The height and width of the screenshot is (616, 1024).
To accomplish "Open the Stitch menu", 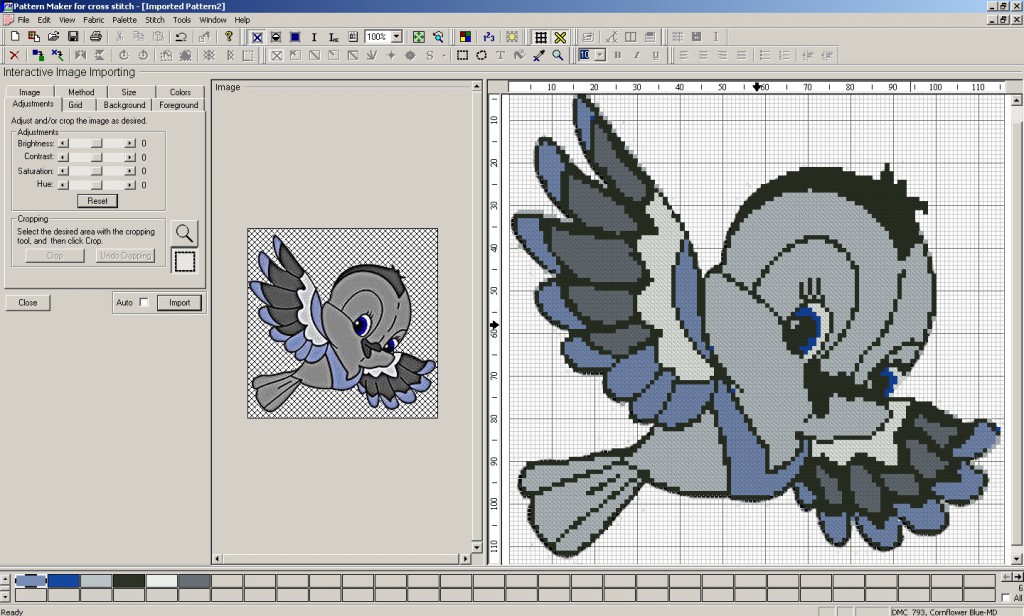I will tap(155, 20).
